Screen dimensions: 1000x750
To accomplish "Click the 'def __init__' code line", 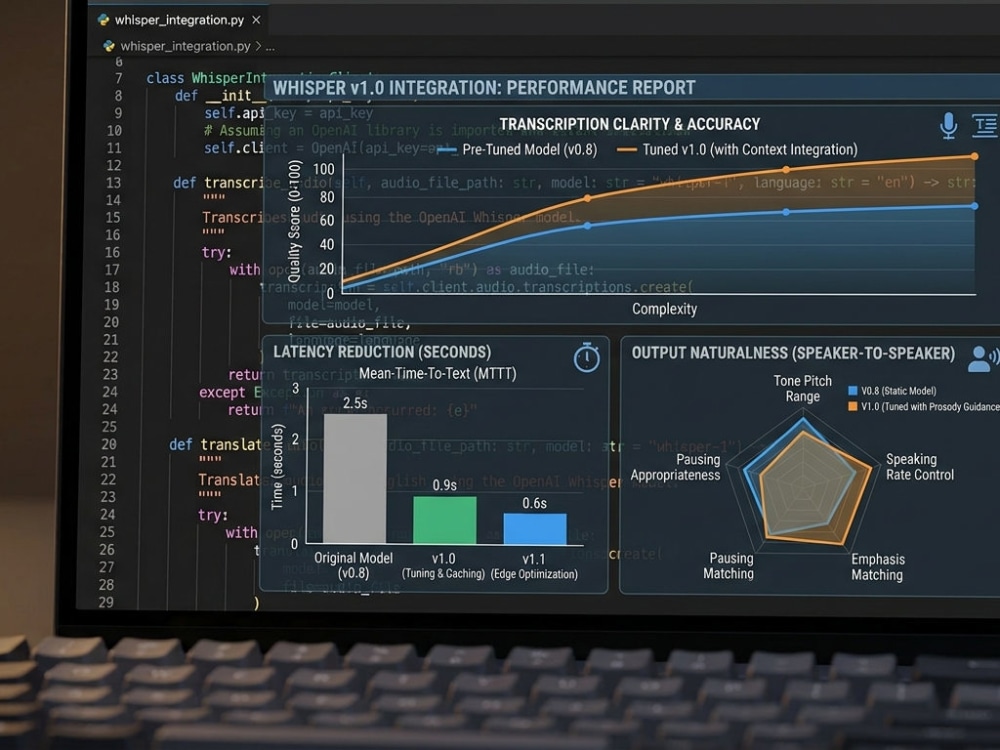I will (x=220, y=96).
